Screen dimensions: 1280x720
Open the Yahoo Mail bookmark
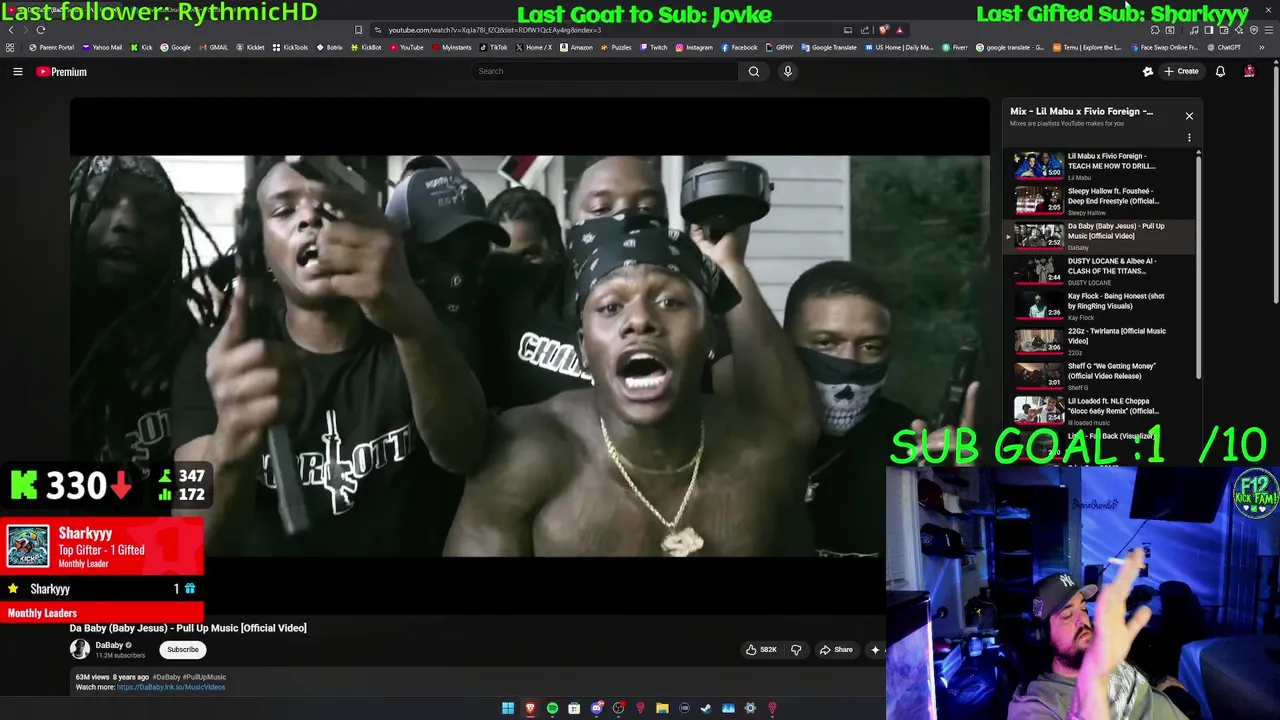pyautogui.click(x=102, y=48)
